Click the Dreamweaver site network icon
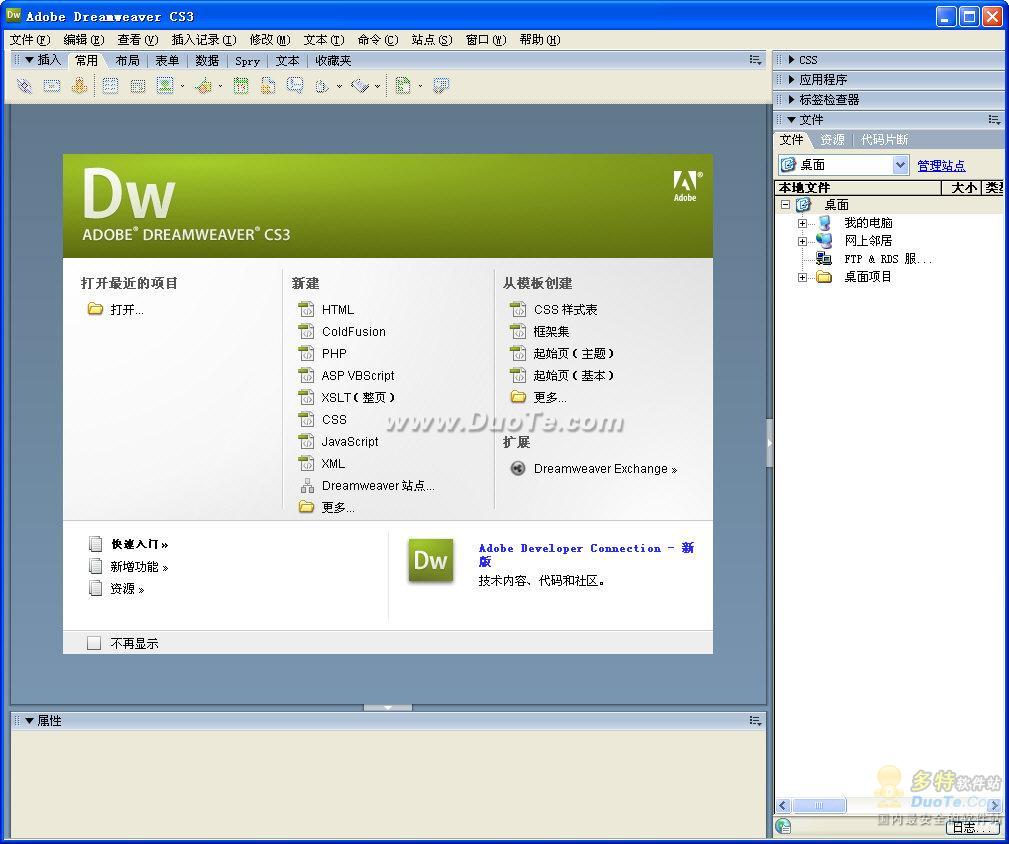 pyautogui.click(x=307, y=486)
